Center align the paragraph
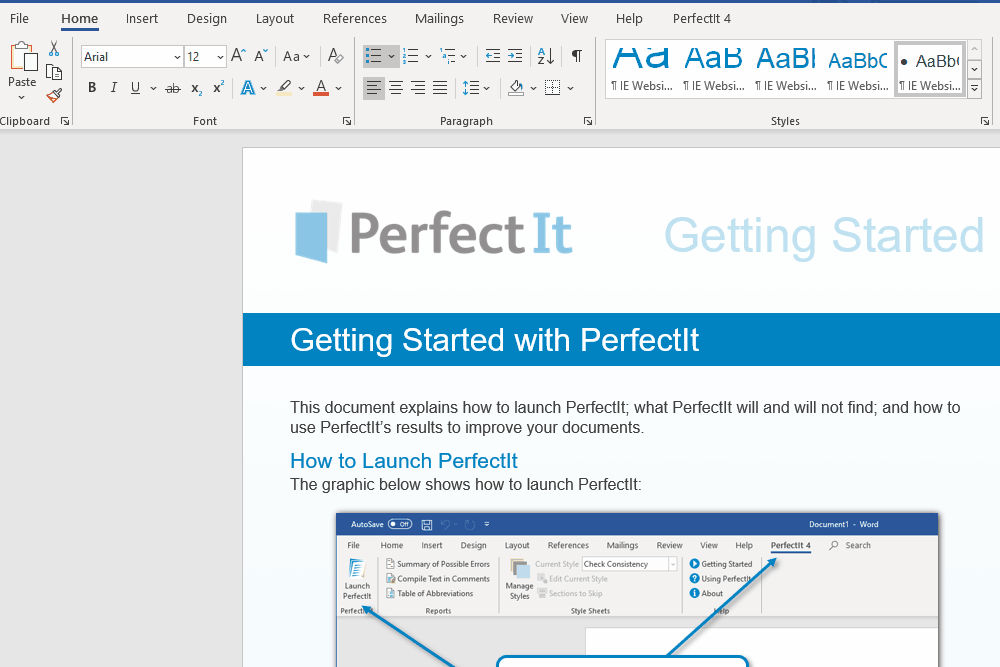This screenshot has width=1000, height=667. point(396,88)
